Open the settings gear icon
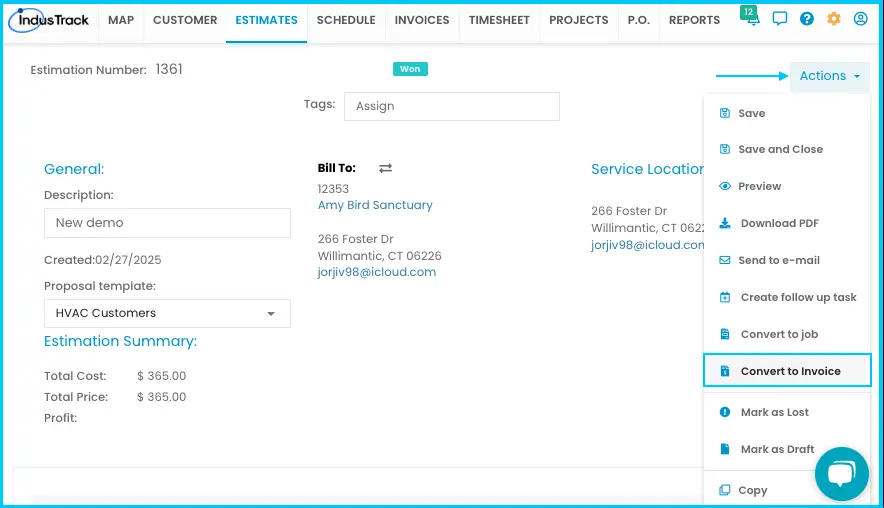 click(833, 19)
